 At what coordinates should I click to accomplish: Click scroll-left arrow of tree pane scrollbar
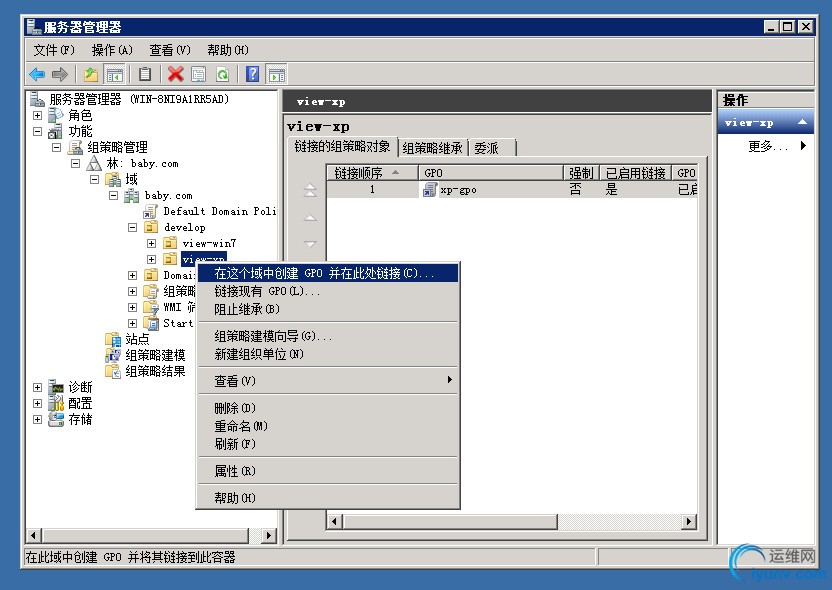pos(34,535)
